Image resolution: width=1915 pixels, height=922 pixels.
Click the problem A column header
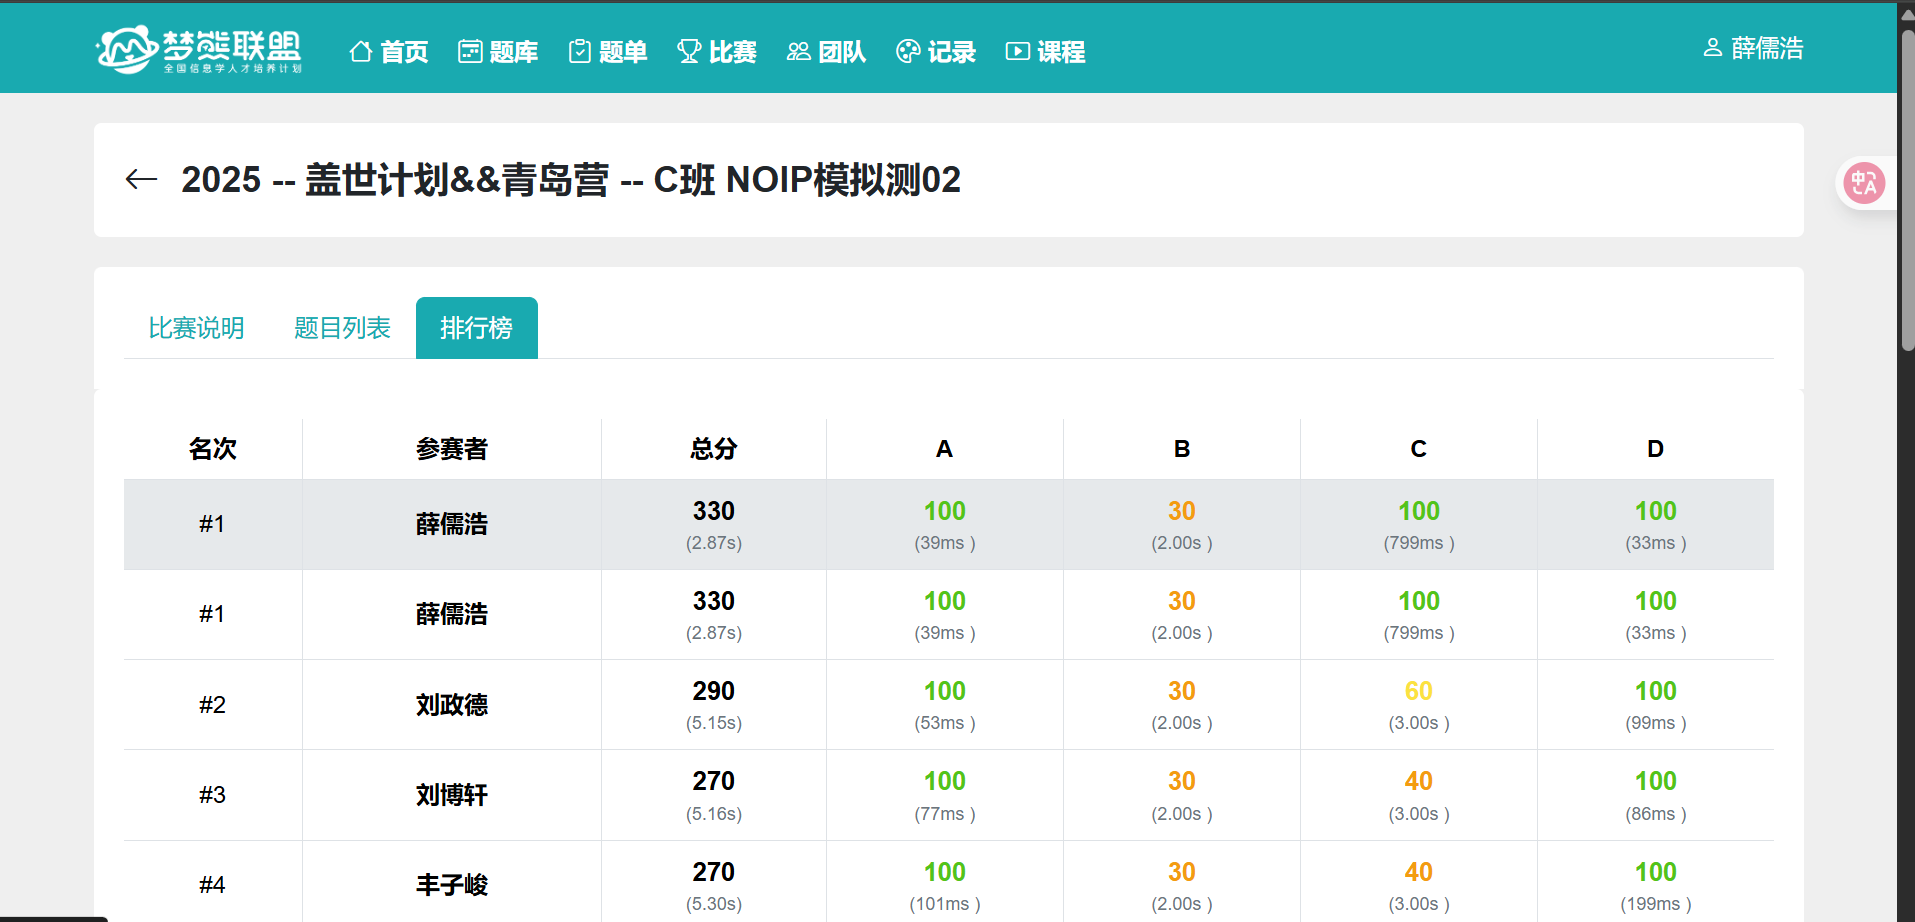(x=944, y=449)
